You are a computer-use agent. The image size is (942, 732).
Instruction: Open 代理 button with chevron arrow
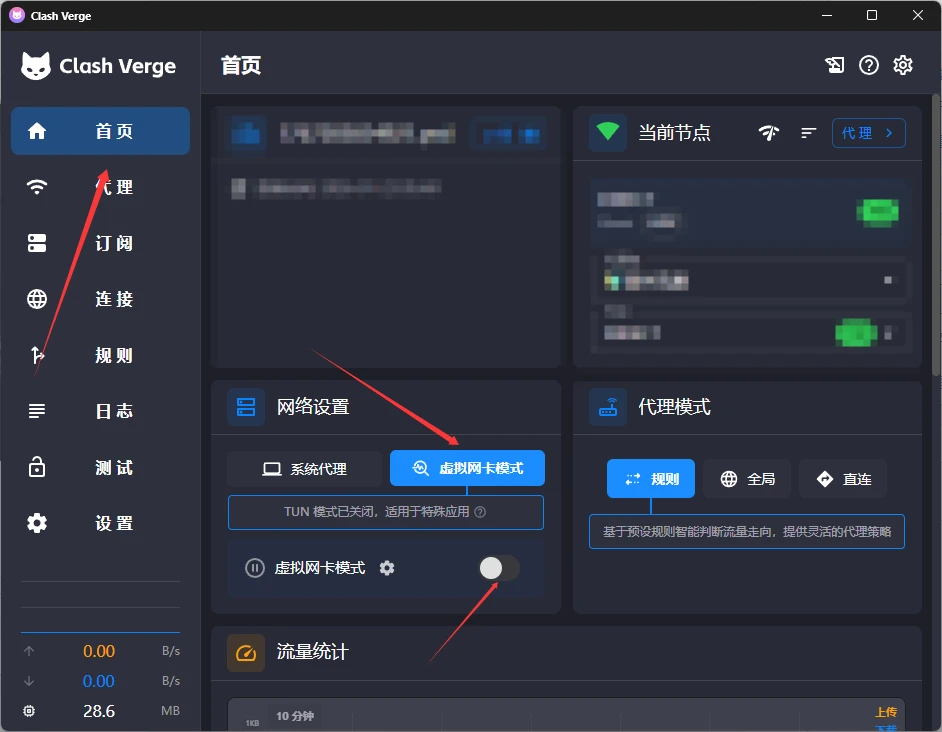pyautogui.click(x=868, y=133)
